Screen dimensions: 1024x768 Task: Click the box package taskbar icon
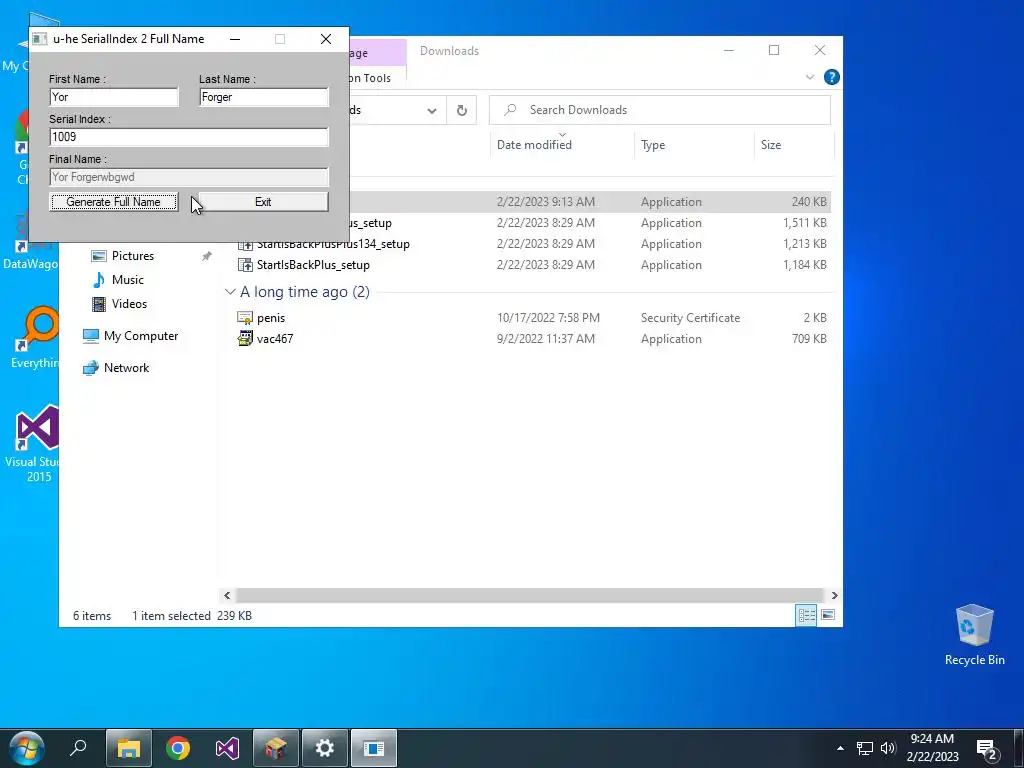[x=276, y=748]
